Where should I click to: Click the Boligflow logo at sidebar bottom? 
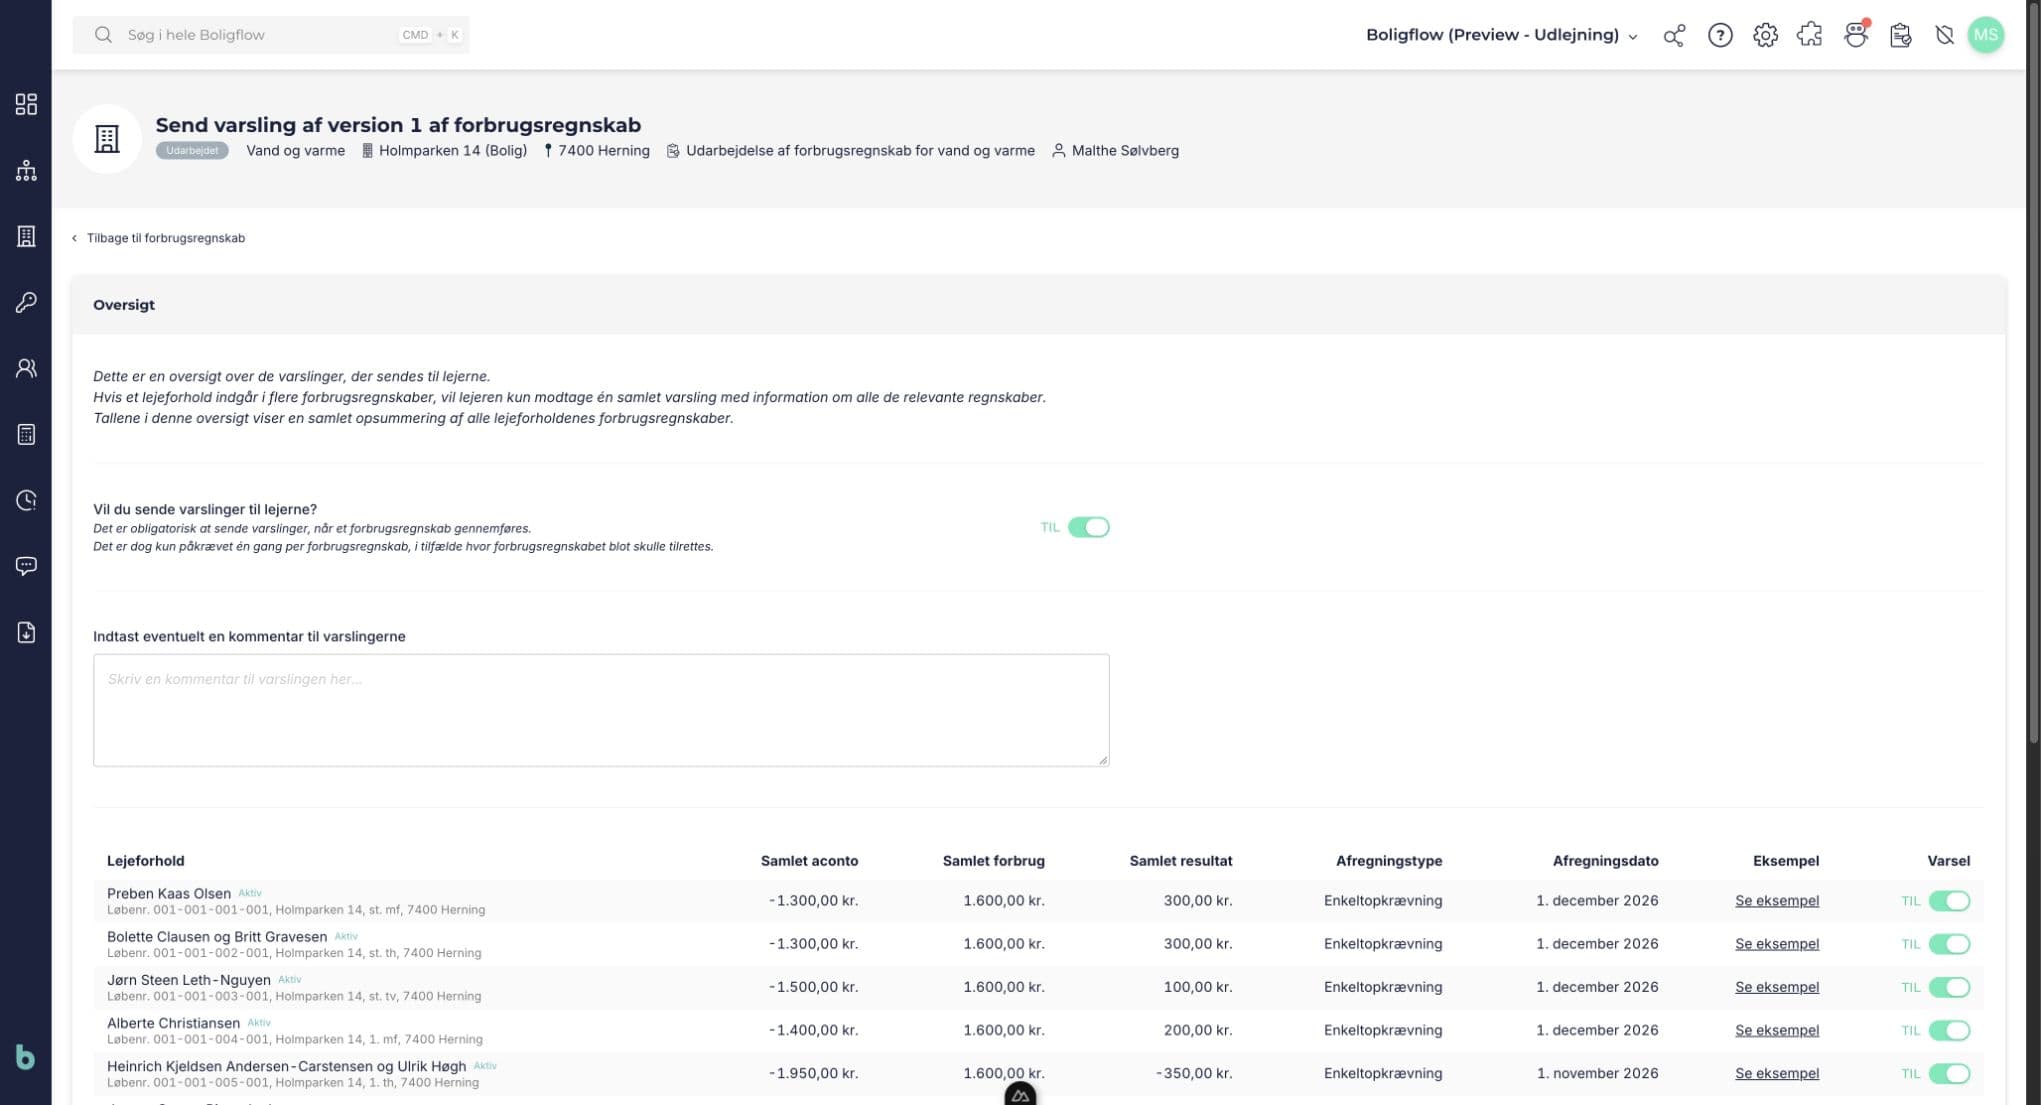tap(26, 1056)
